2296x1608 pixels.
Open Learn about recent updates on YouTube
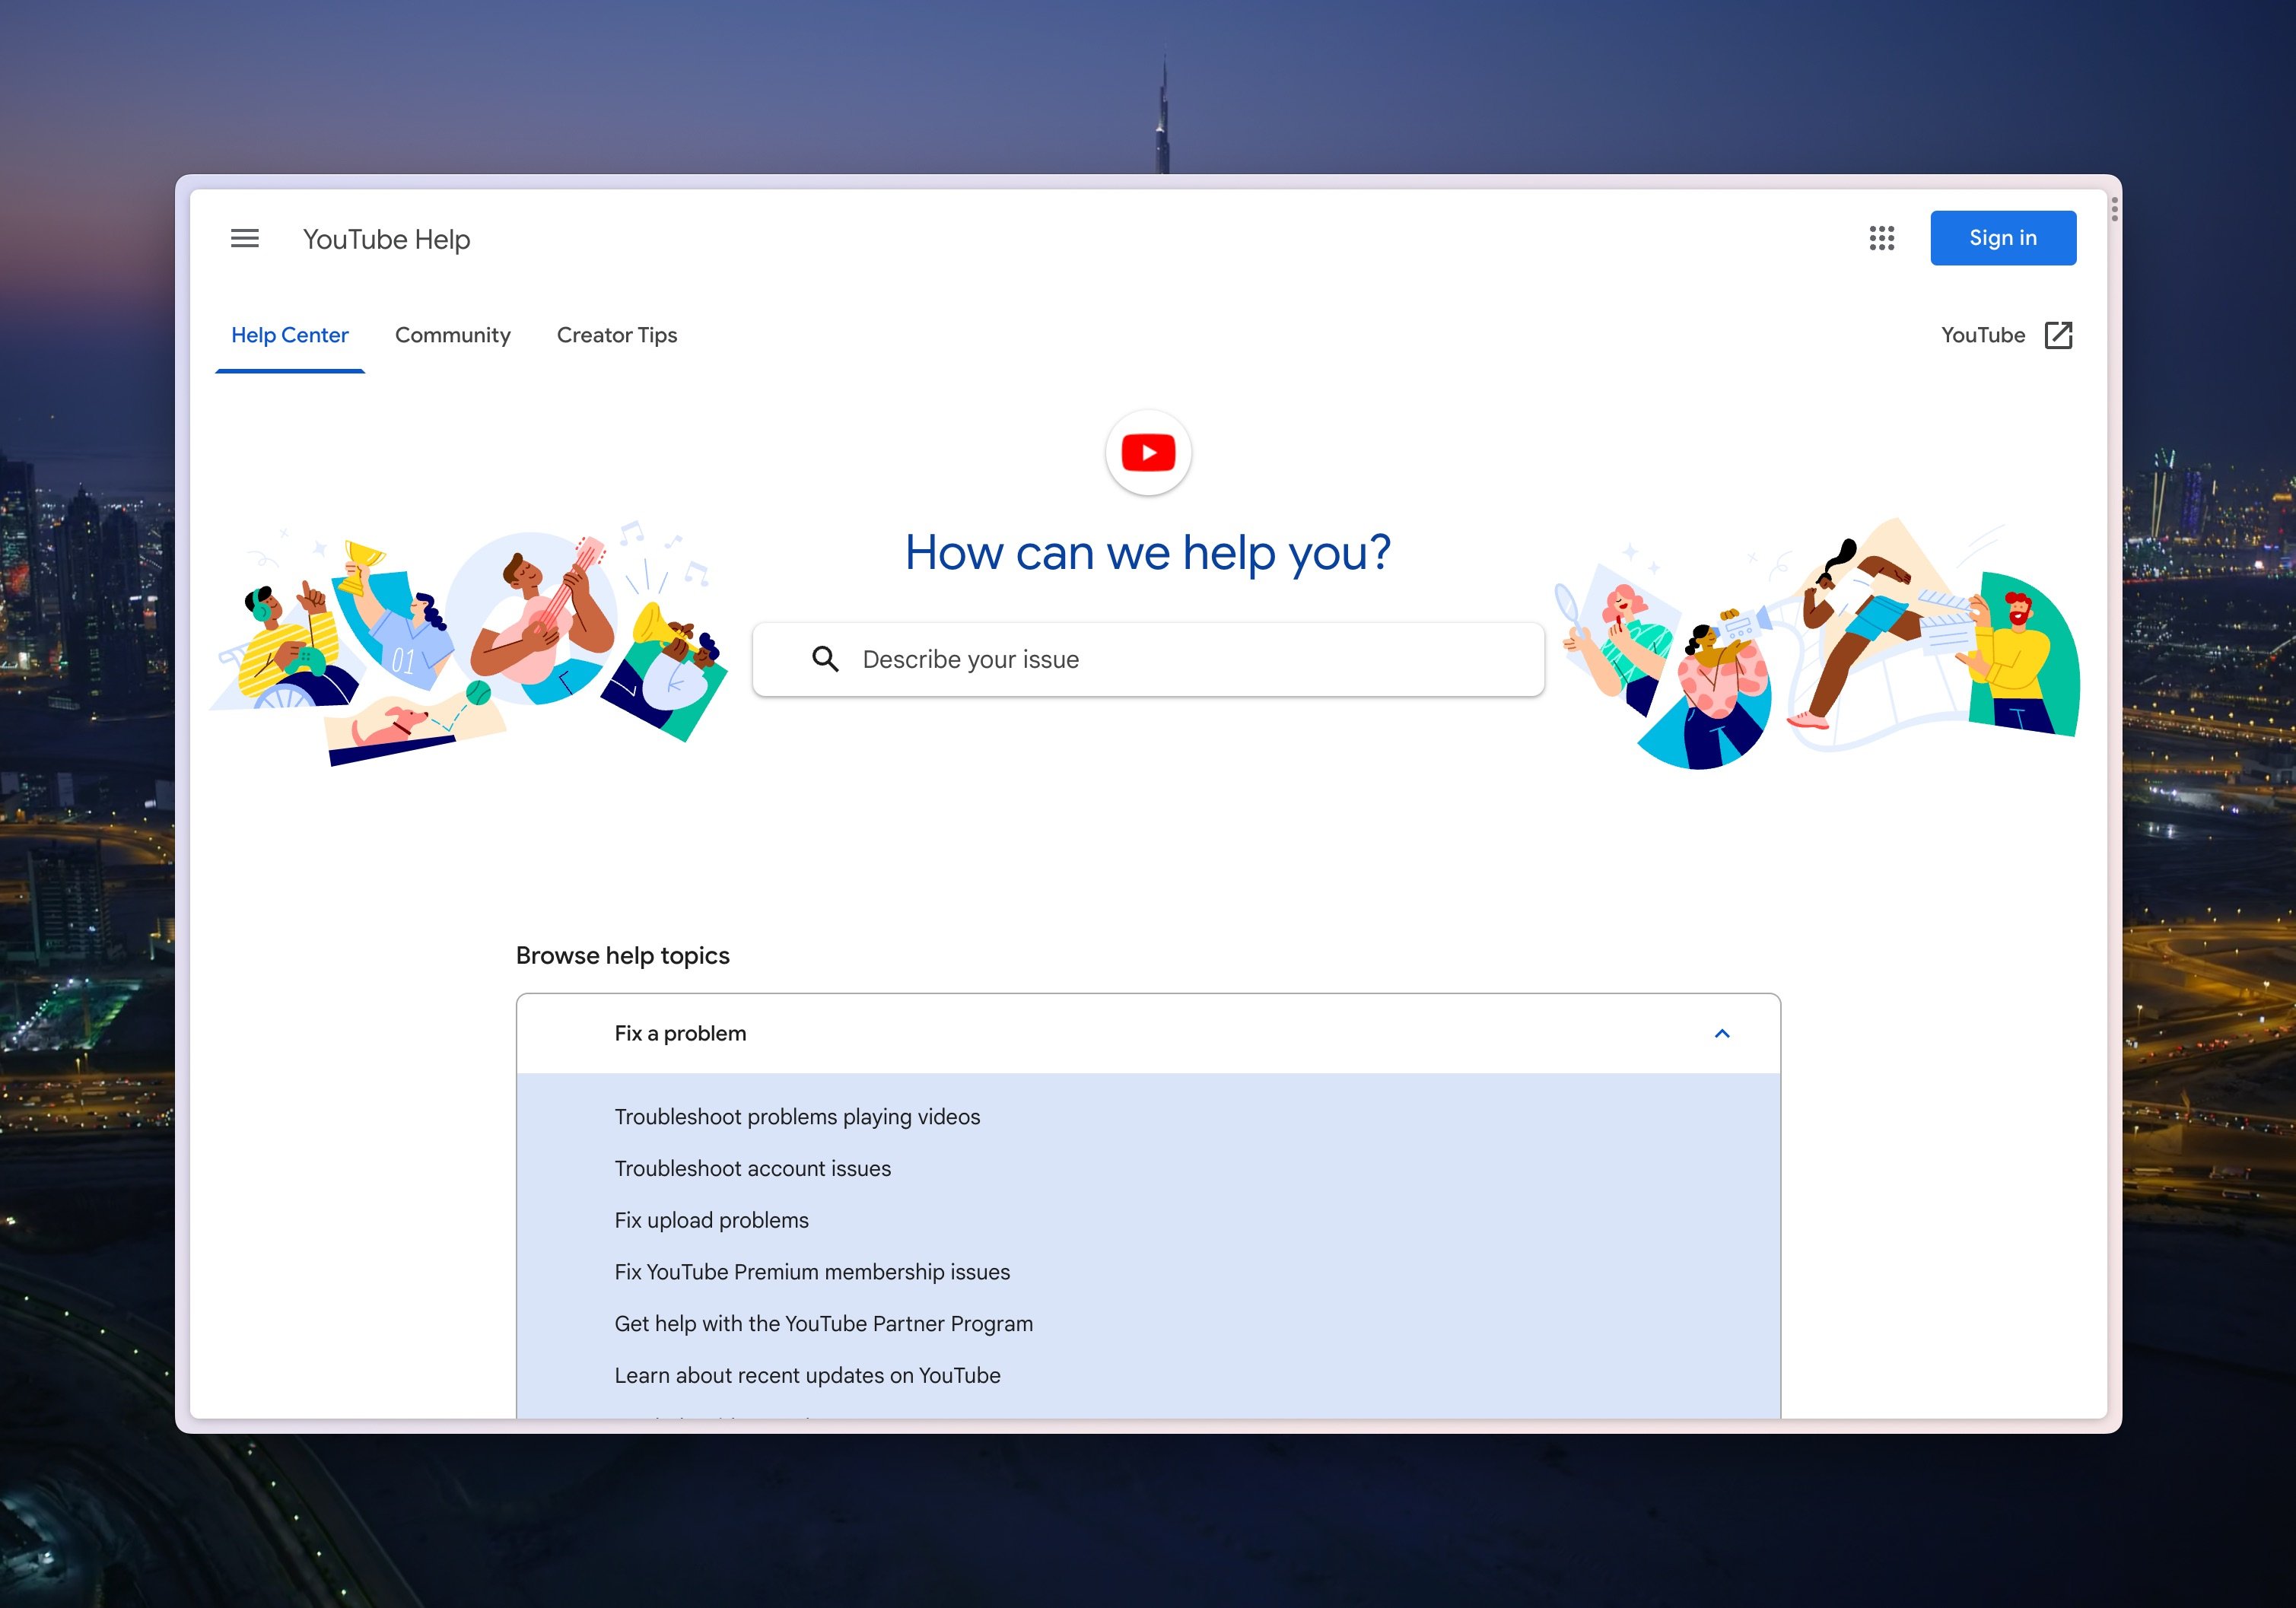tap(807, 1375)
